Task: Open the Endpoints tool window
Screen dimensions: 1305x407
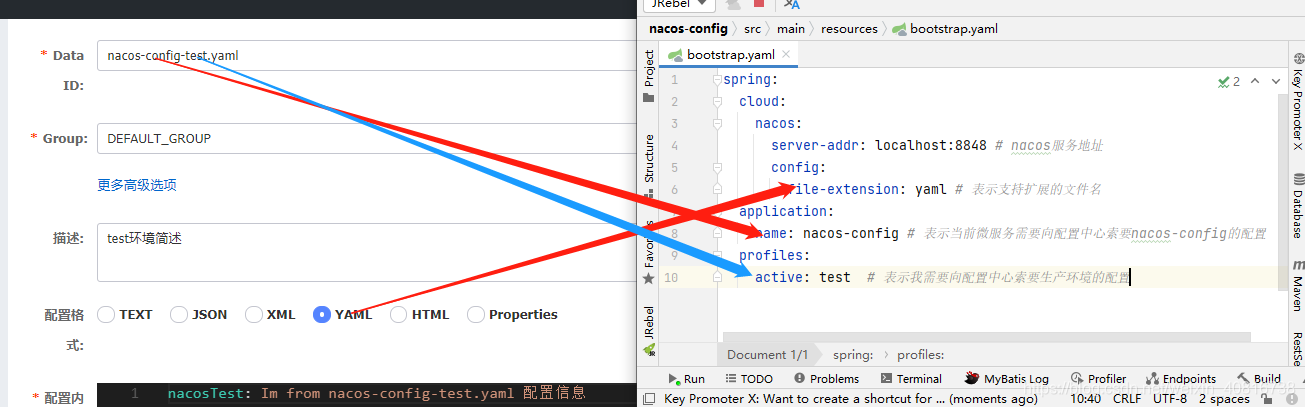Action: [x=1180, y=379]
